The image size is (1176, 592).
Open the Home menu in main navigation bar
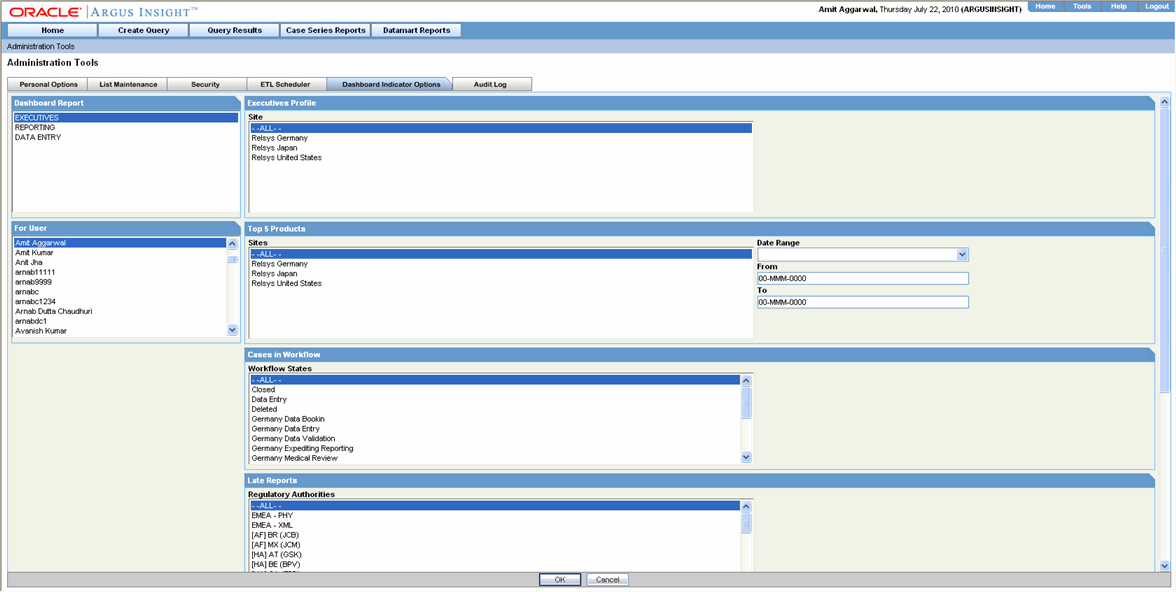pyautogui.click(x=52, y=31)
